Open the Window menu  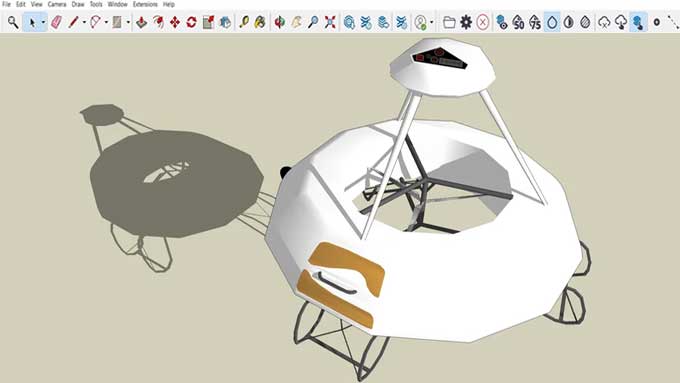[x=117, y=4]
